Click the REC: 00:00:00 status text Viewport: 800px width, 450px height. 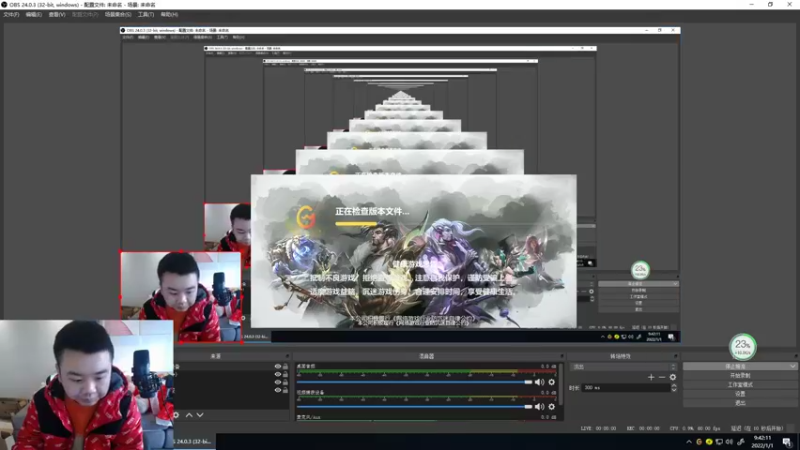tap(643, 429)
